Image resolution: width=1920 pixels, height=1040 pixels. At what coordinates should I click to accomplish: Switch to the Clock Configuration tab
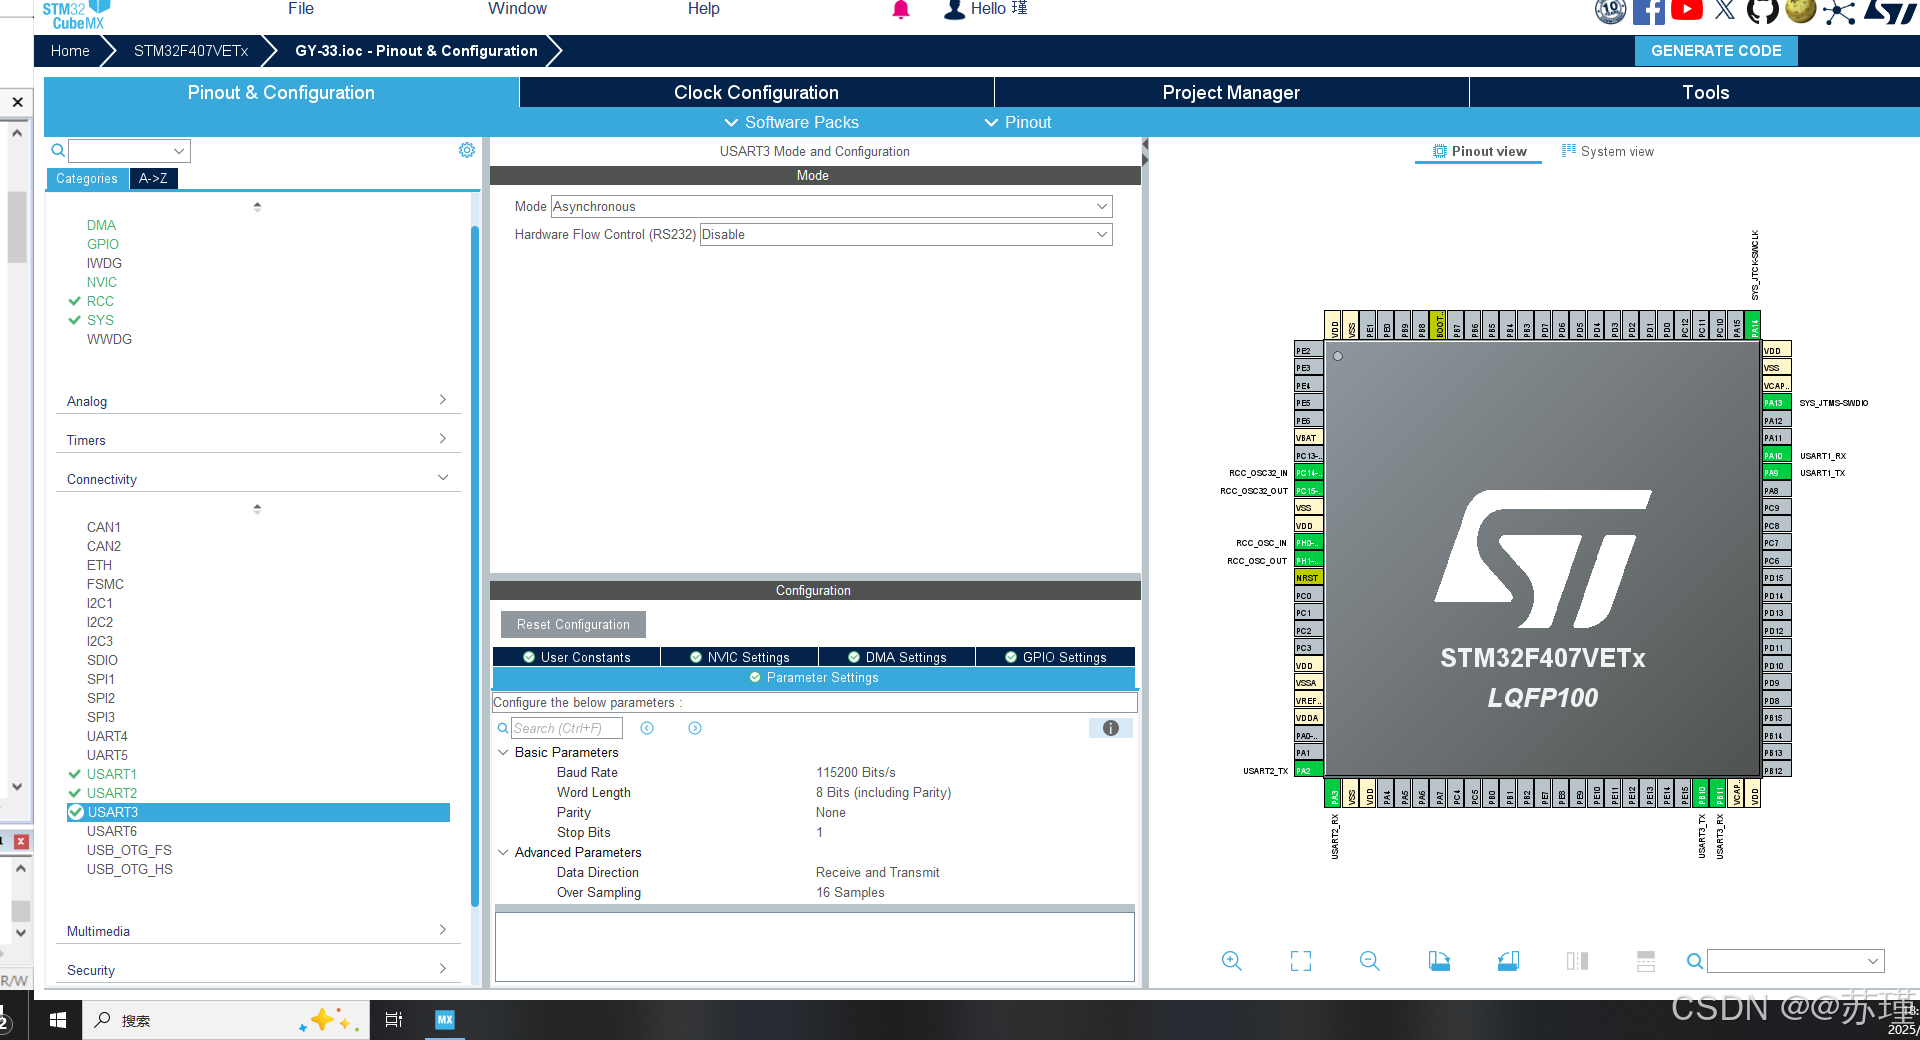tap(755, 92)
